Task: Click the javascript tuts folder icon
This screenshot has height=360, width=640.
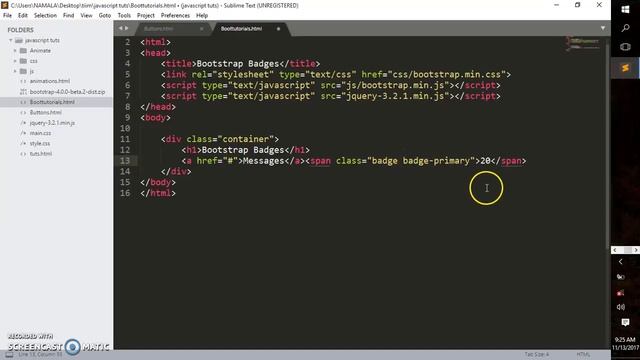Action: tap(19, 40)
